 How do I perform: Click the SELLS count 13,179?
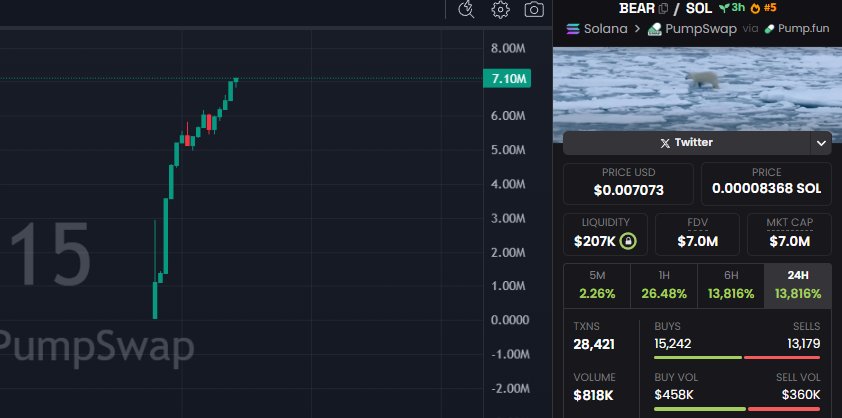tap(803, 344)
